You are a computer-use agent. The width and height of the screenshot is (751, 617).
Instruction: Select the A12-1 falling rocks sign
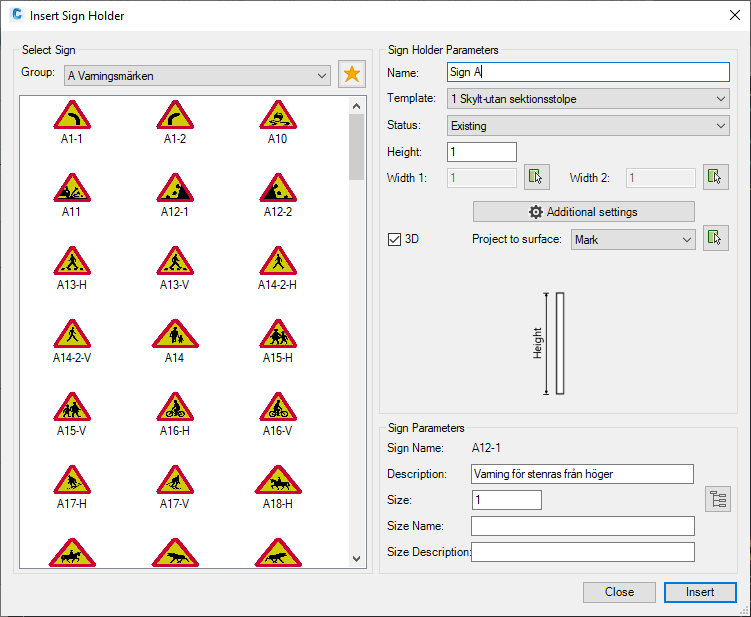click(175, 195)
